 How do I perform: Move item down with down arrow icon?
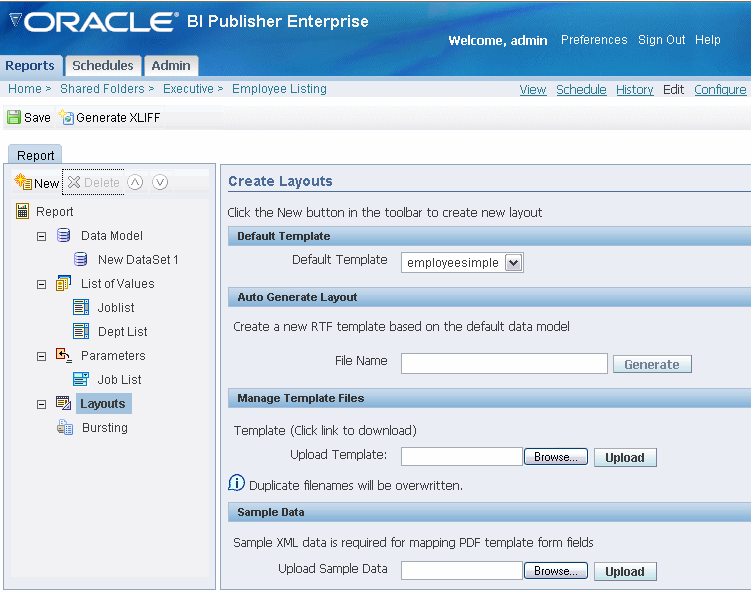[160, 182]
